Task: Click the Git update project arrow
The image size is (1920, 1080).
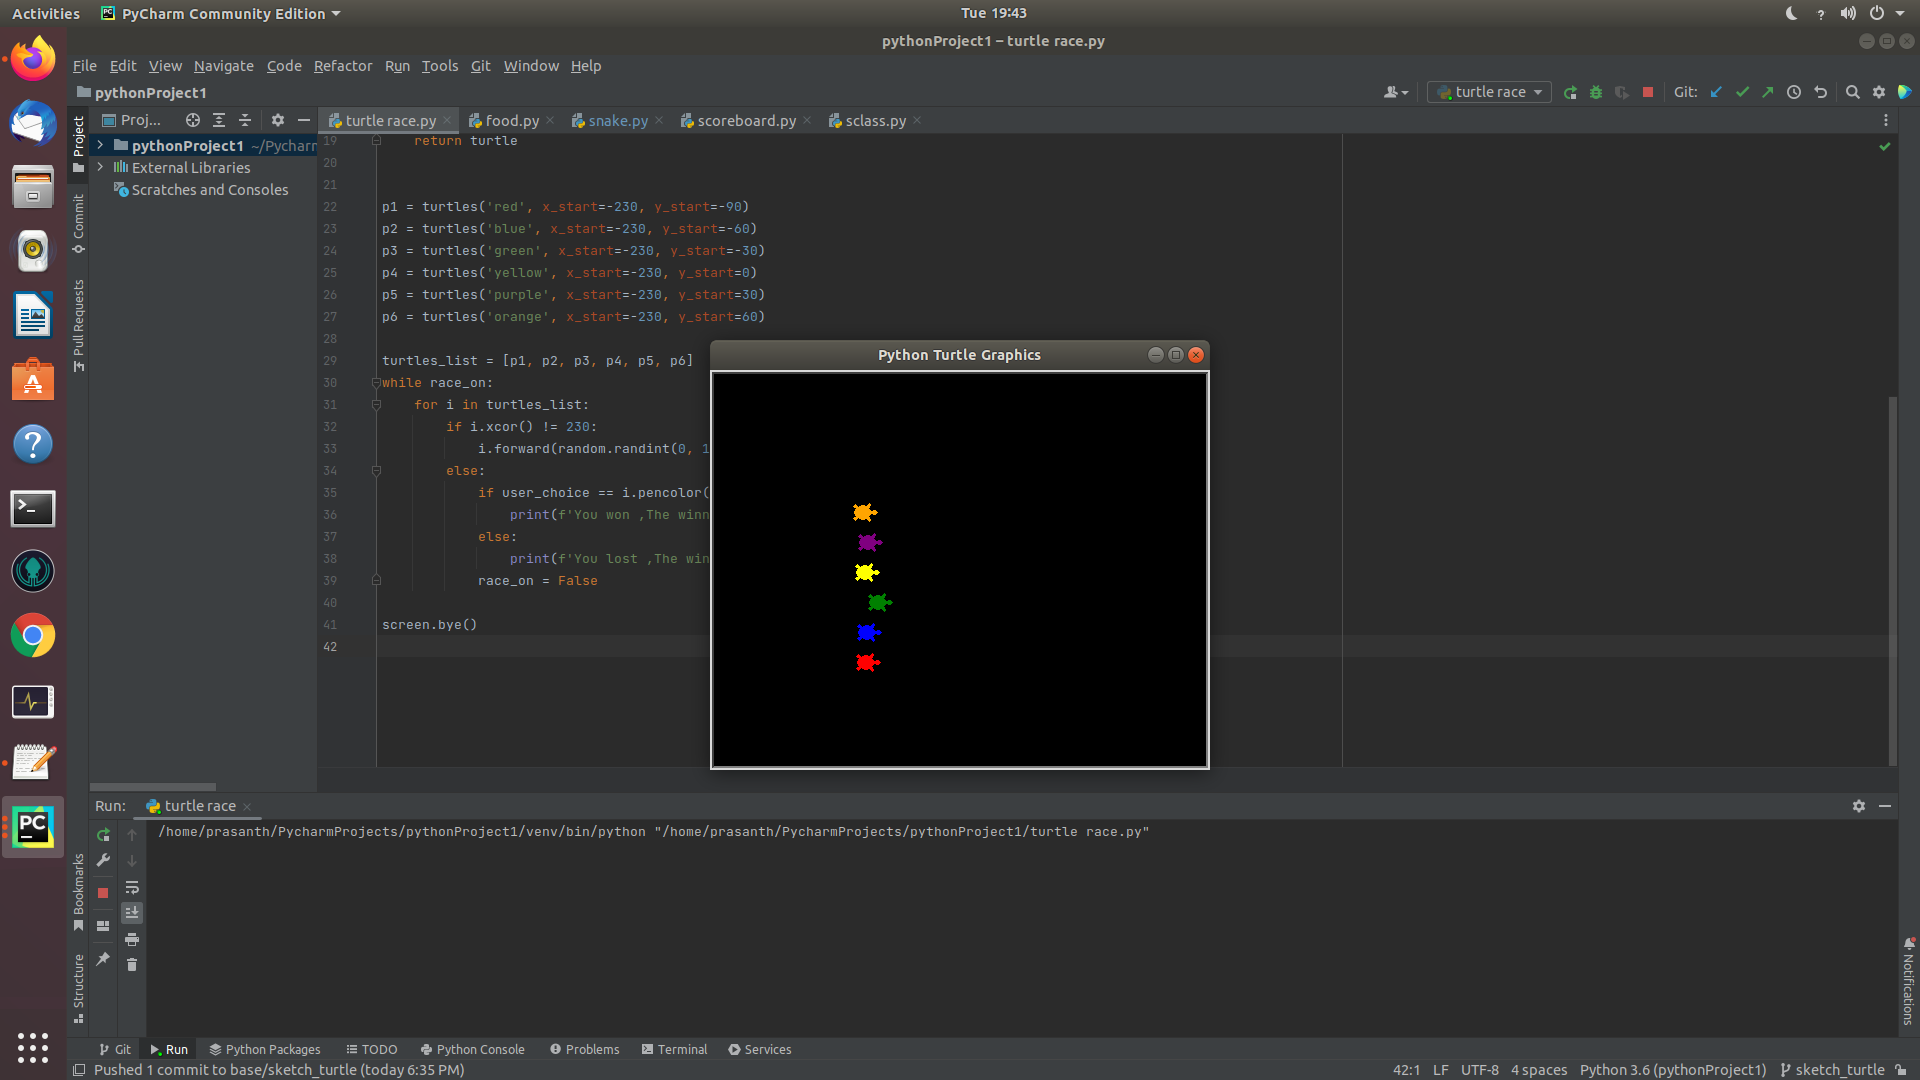Action: (1716, 92)
